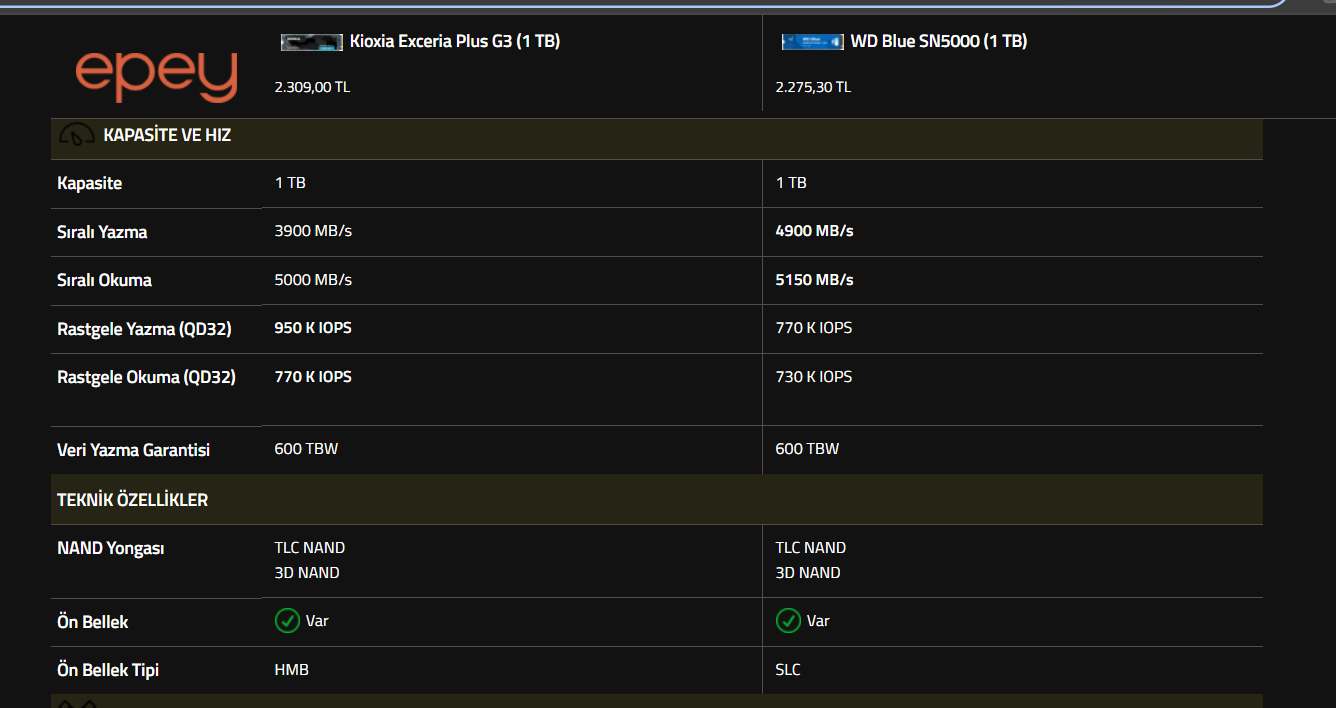The height and width of the screenshot is (708, 1336).
Task: Click WD Blue's green Var checkmark icon
Action: pyautogui.click(x=788, y=621)
